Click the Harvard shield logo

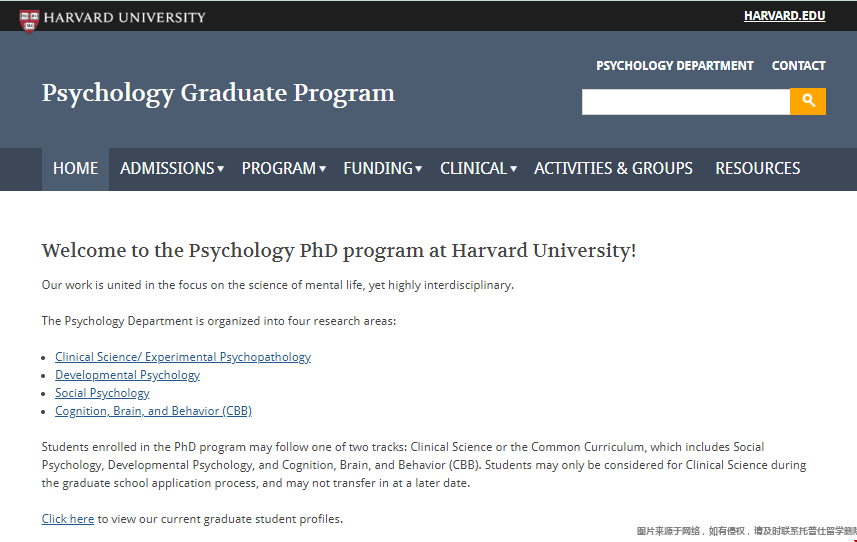pyautogui.click(x=29, y=21)
